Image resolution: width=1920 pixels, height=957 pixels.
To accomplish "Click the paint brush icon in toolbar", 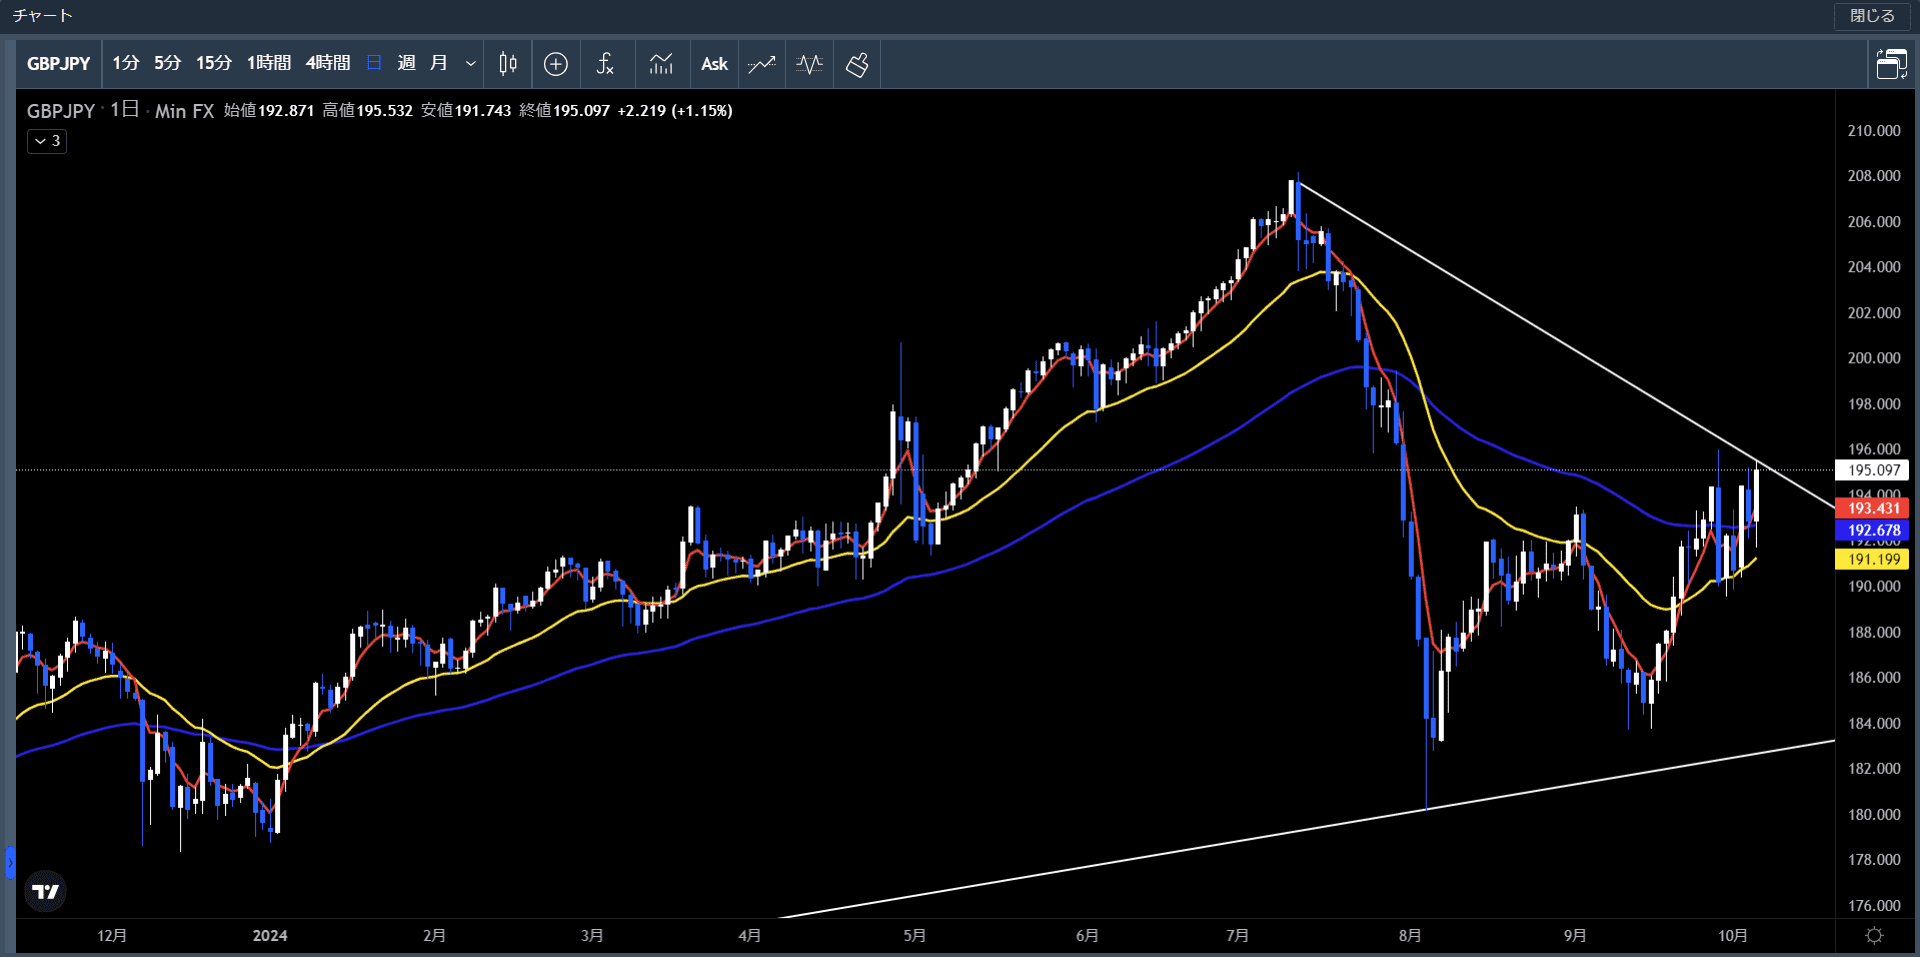I will [857, 64].
